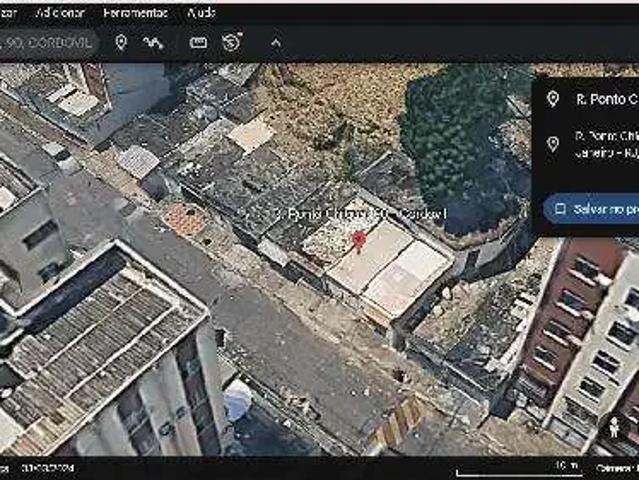Open the Ferramentas menu
Image resolution: width=639 pixels, height=480 pixels.
[136, 13]
